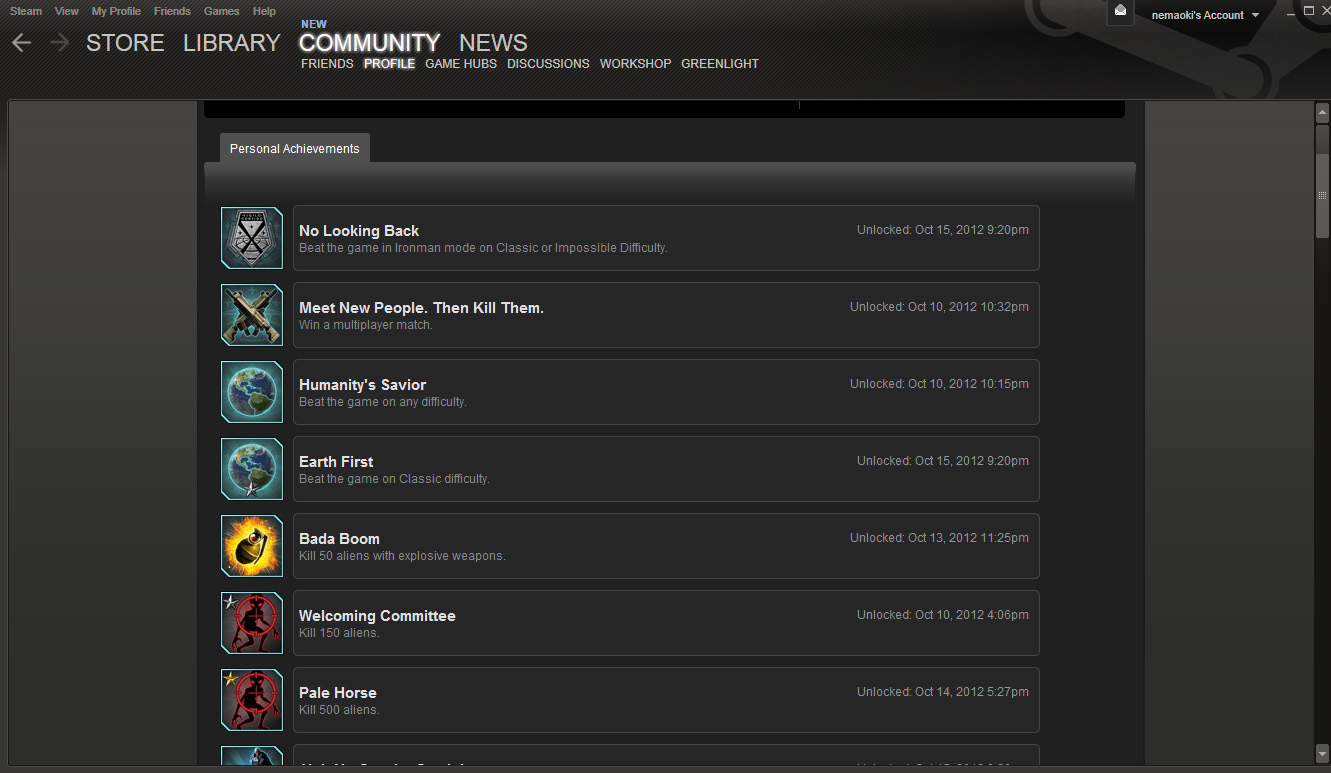Click the Bada Boom achievement title
This screenshot has height=773, width=1331.
pyautogui.click(x=339, y=539)
